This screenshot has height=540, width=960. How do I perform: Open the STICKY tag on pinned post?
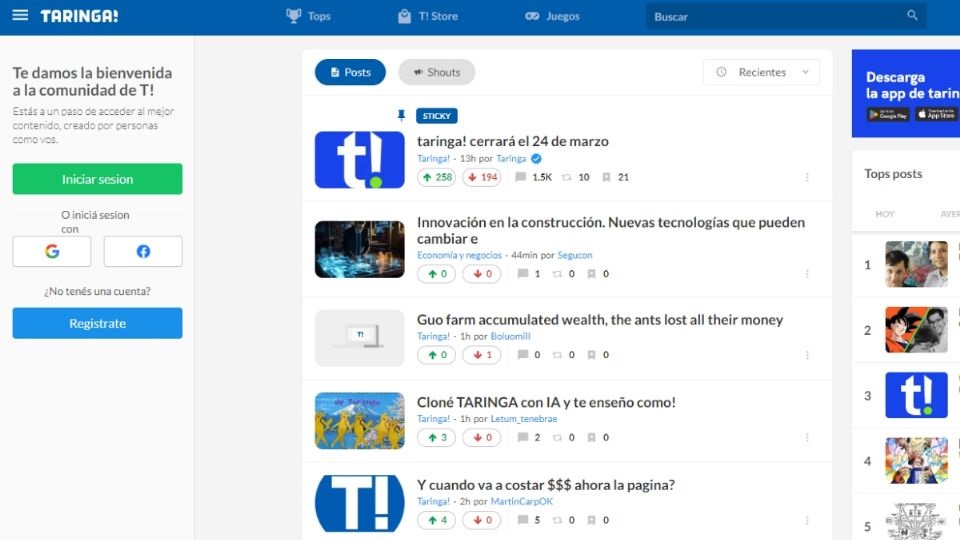click(x=437, y=116)
